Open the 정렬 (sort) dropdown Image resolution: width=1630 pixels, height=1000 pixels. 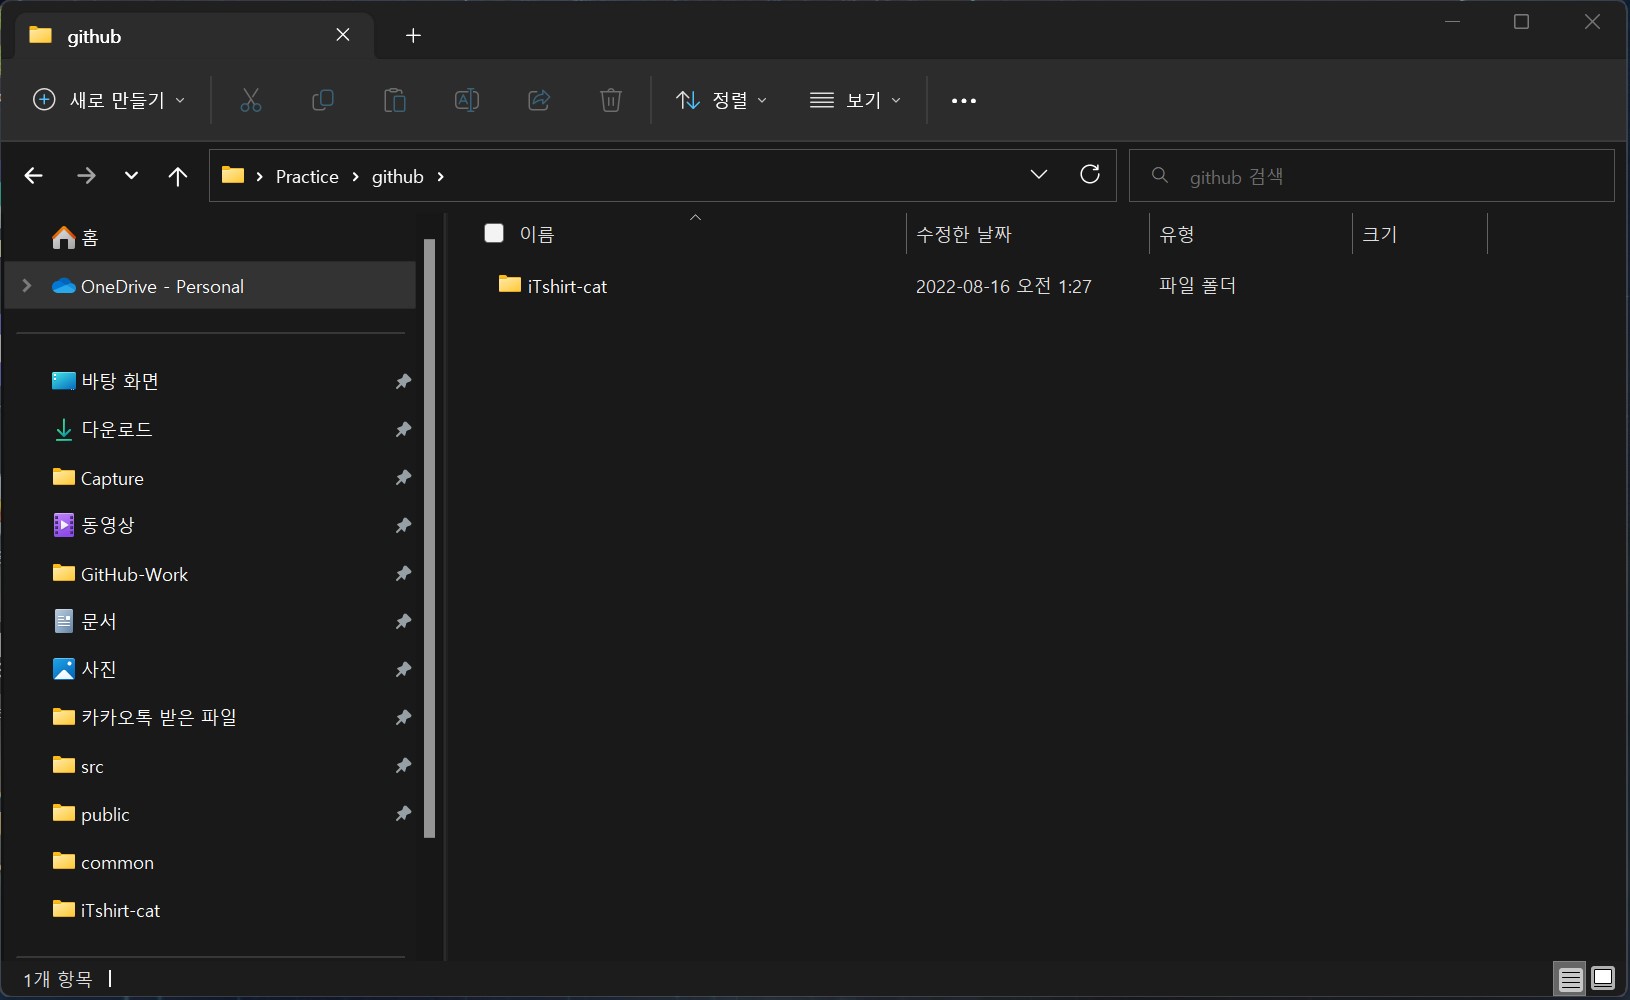(722, 100)
